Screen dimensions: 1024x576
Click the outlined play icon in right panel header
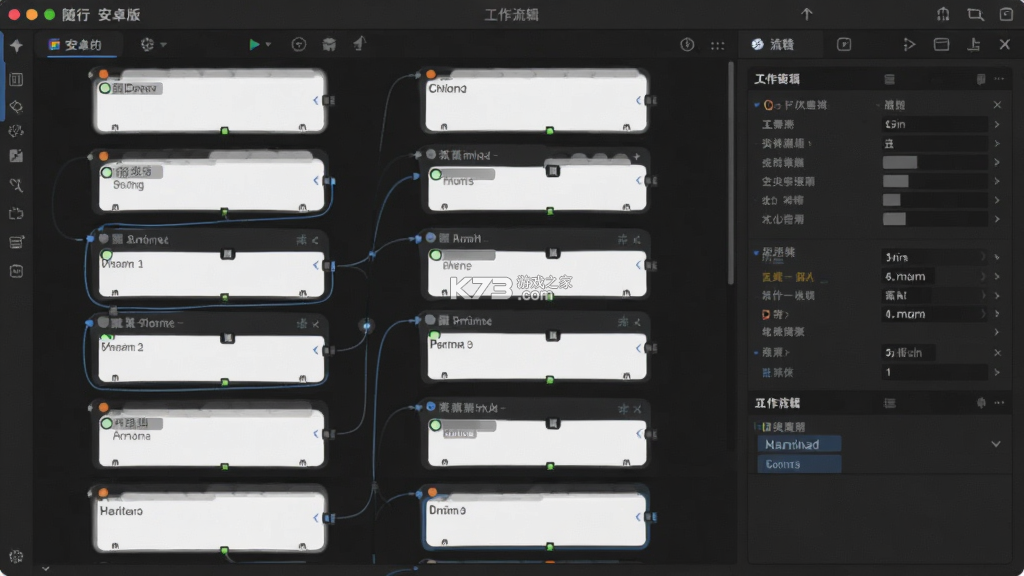(x=909, y=44)
